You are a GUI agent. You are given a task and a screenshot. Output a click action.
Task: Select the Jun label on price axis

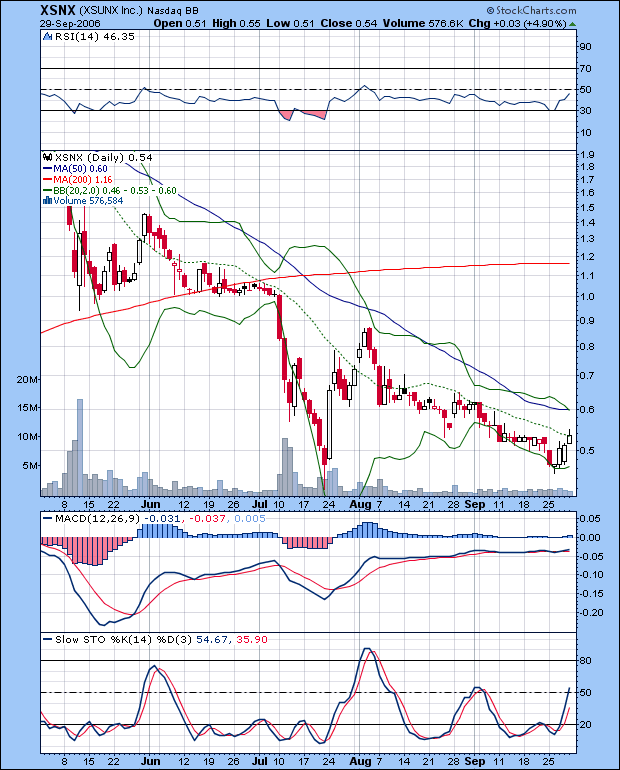148,506
